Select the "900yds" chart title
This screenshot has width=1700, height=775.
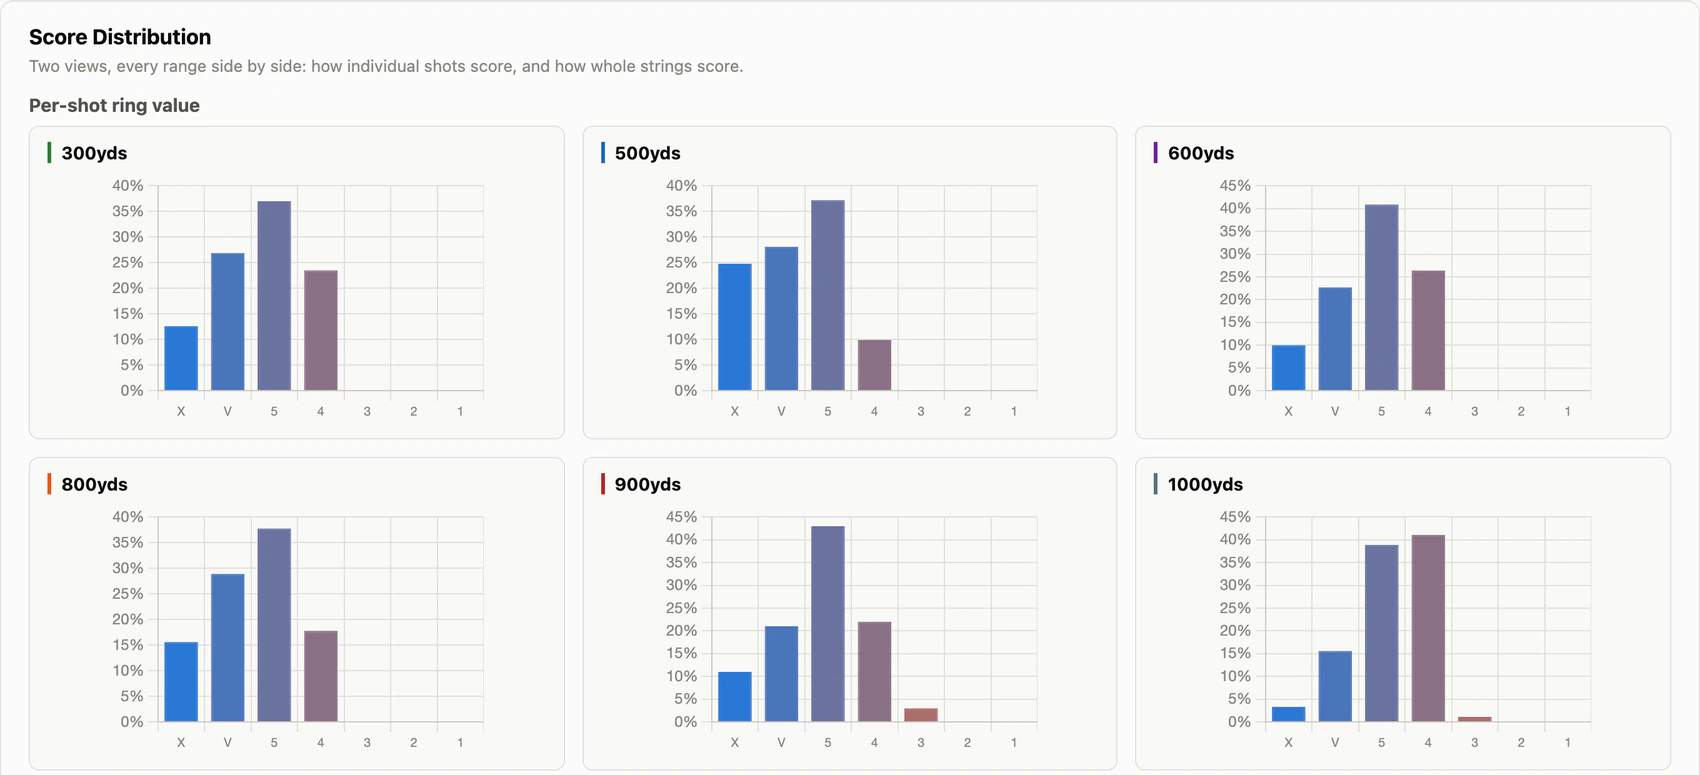tap(647, 484)
